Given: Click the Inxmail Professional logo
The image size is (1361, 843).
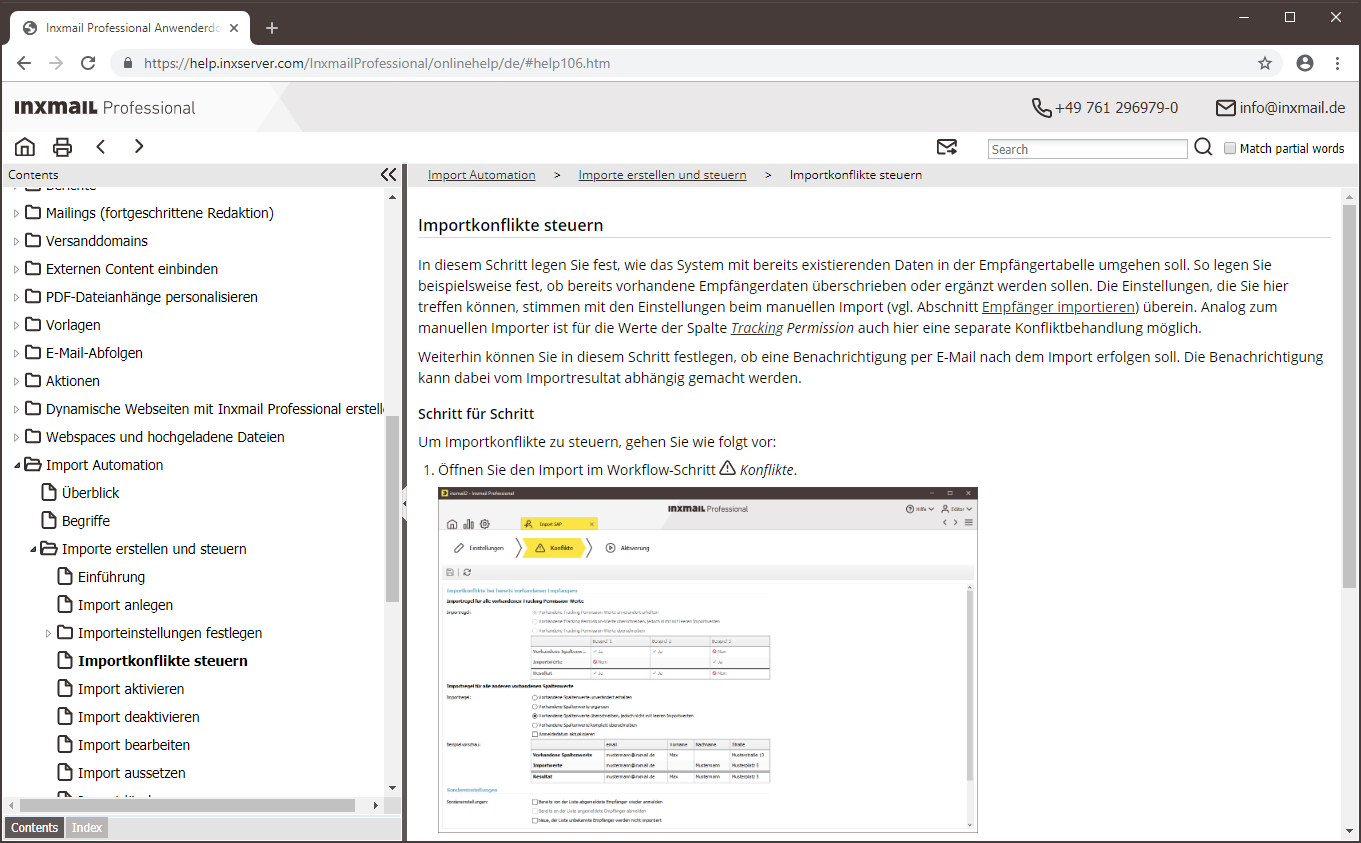Looking at the screenshot, I should click(x=105, y=108).
